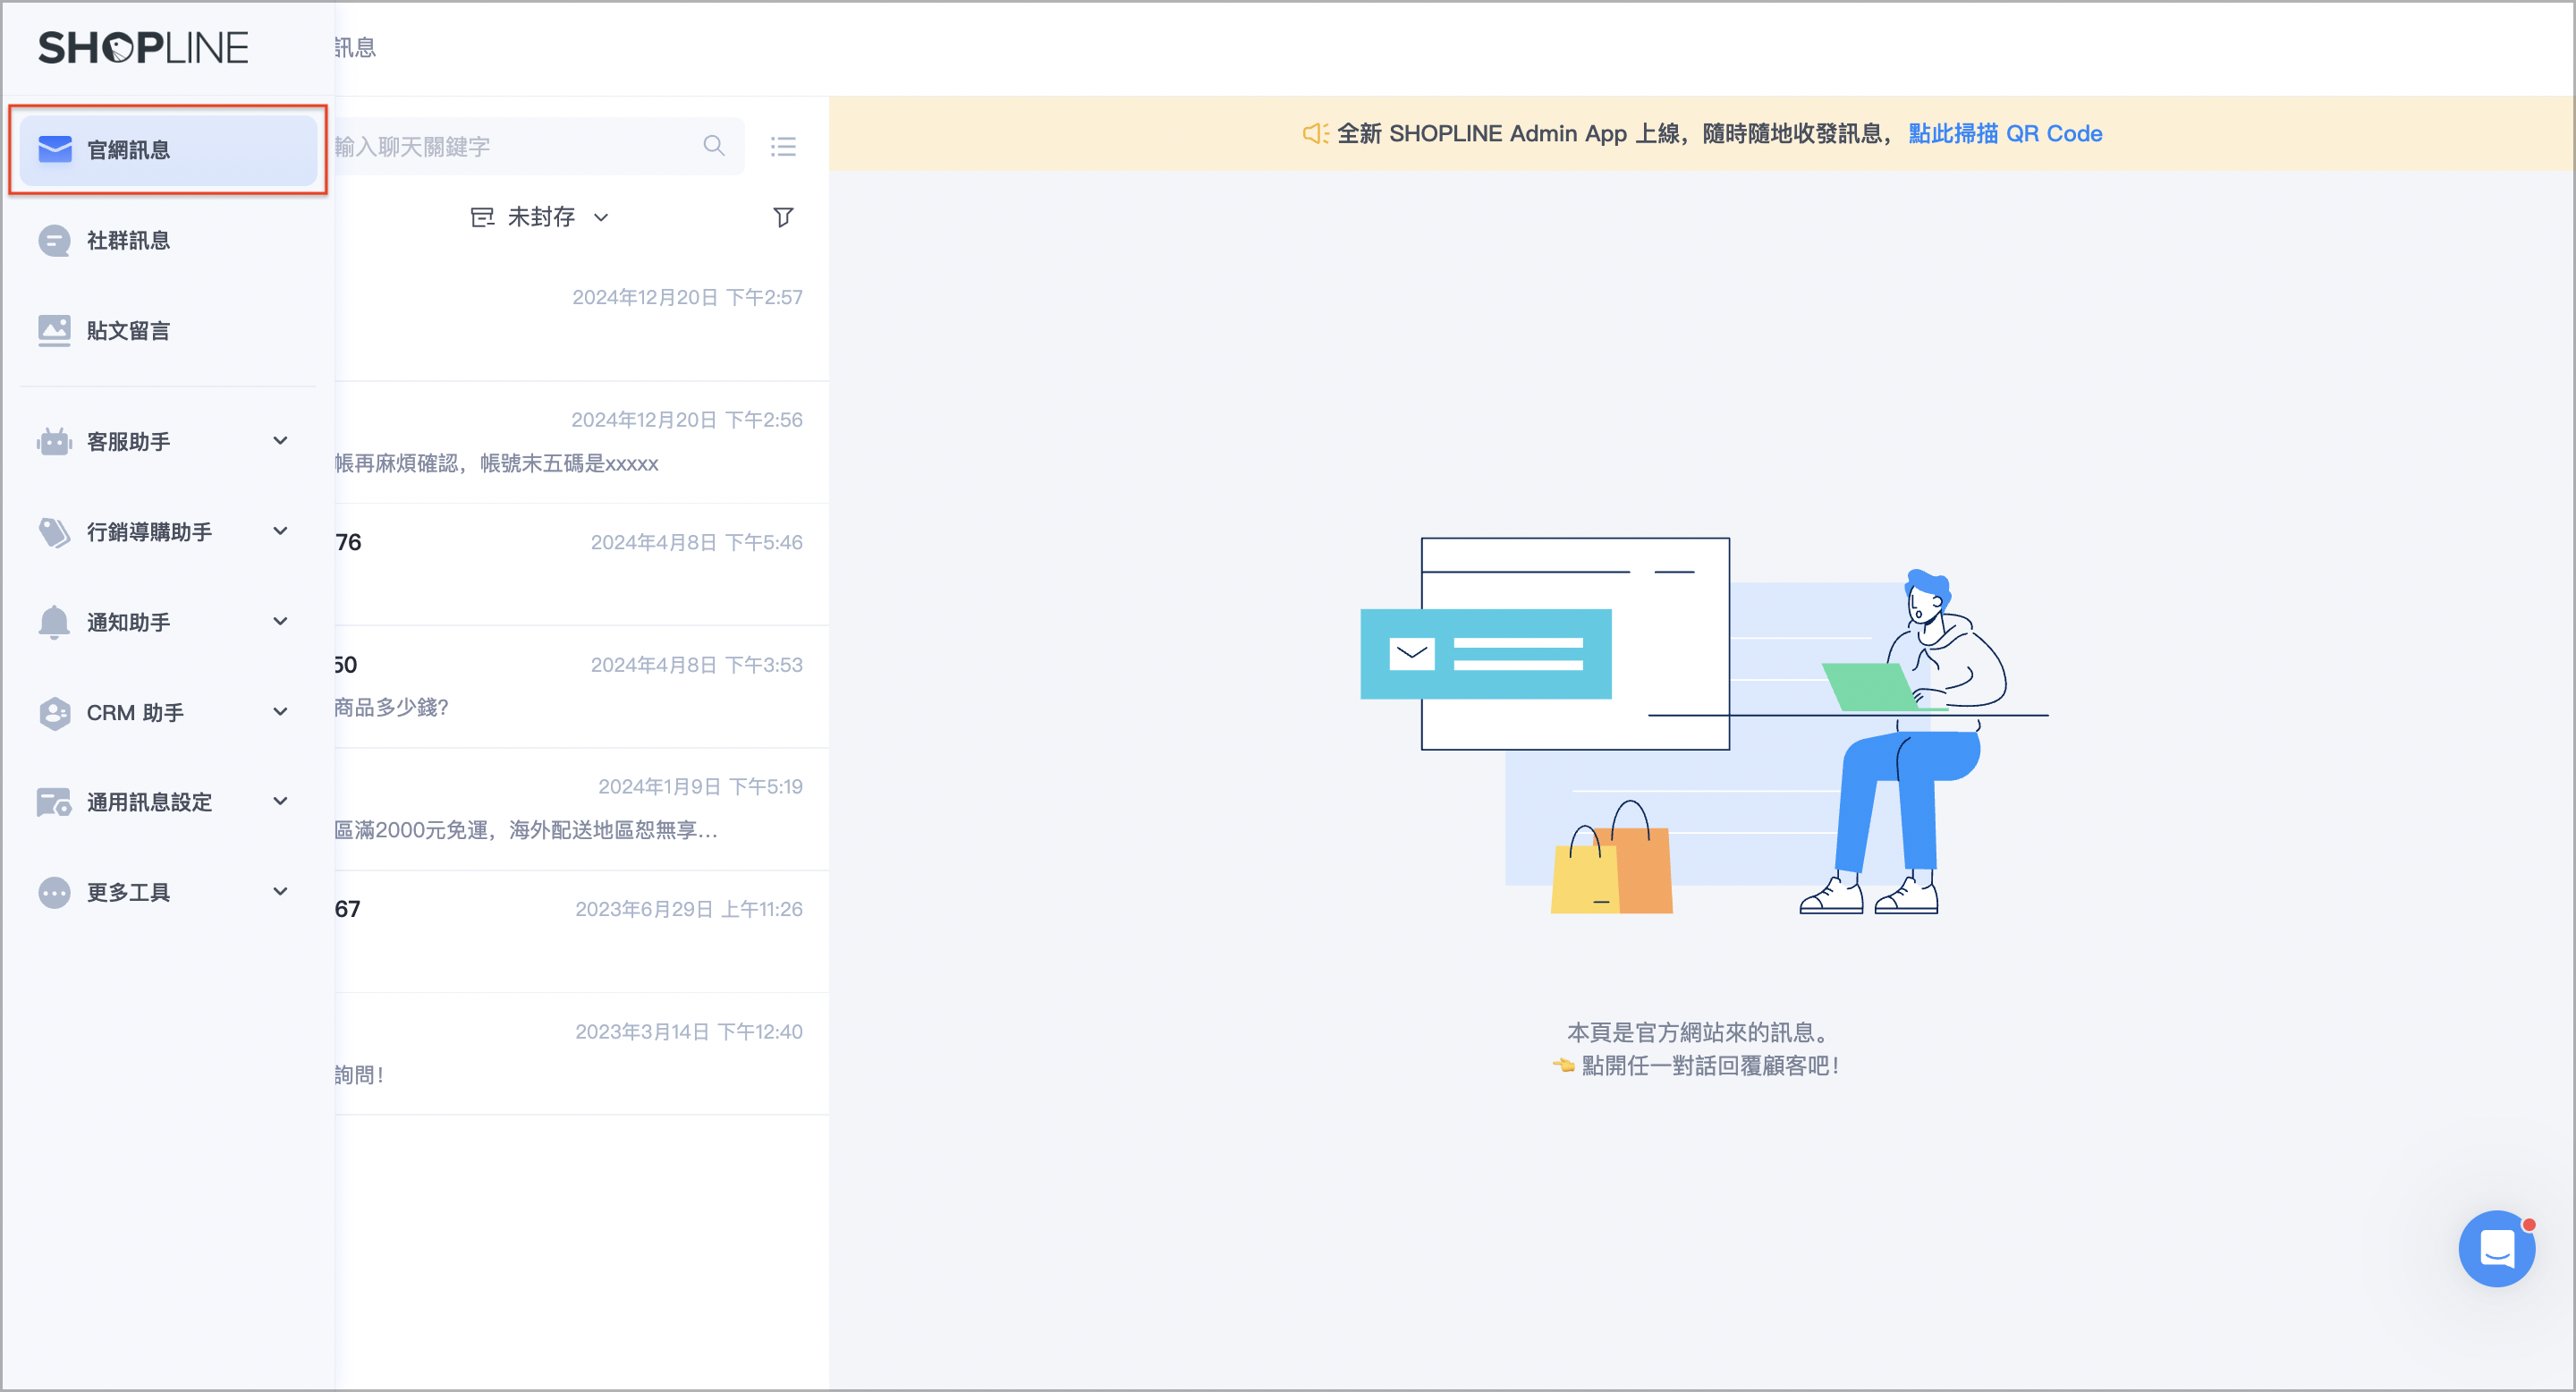Open conversation dated 2024年12月20日 下午2:56
The height and width of the screenshot is (1392, 2576).
[582, 442]
